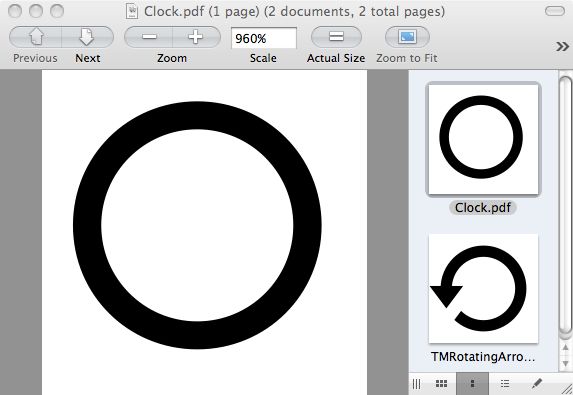Minimize the Preview window

pyautogui.click(x=36, y=11)
